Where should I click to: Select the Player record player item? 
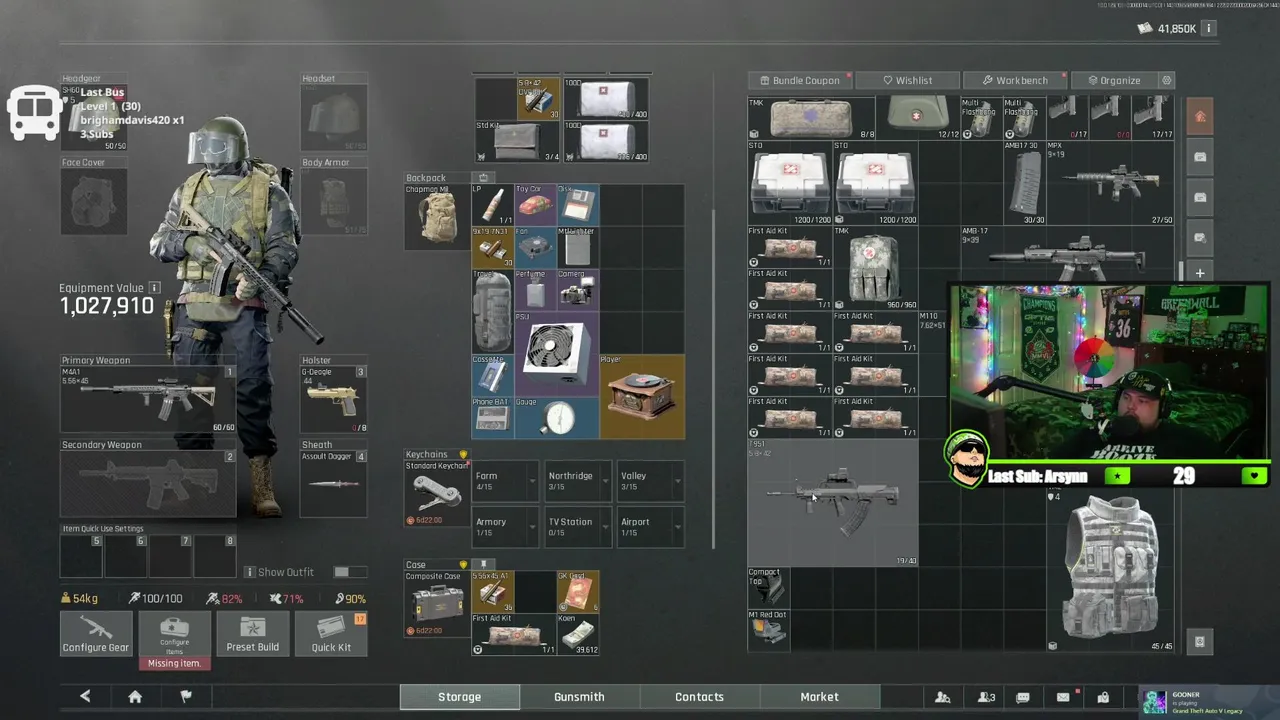[642, 397]
